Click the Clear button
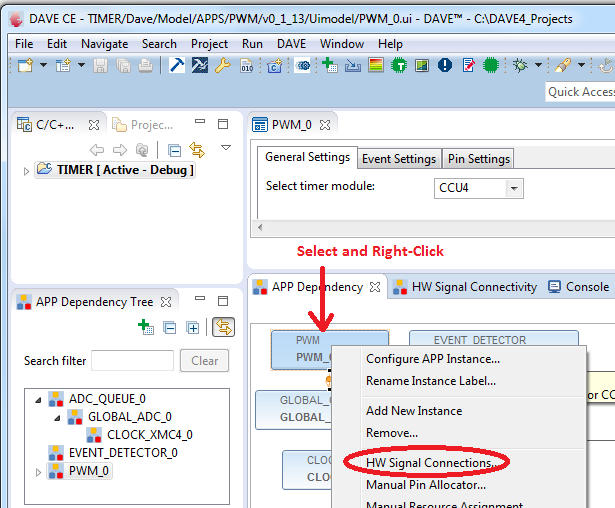This screenshot has height=508, width=615. click(204, 361)
